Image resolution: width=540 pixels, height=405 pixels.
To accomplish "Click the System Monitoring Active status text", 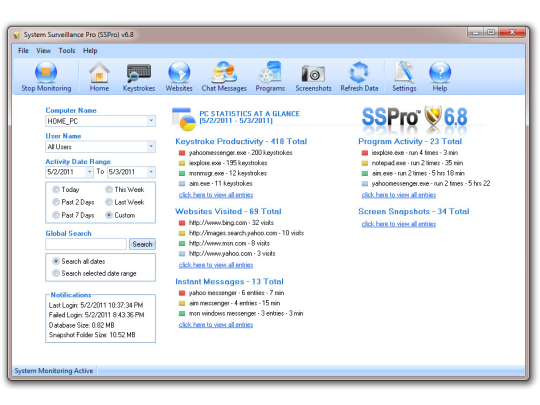I will tap(54, 371).
